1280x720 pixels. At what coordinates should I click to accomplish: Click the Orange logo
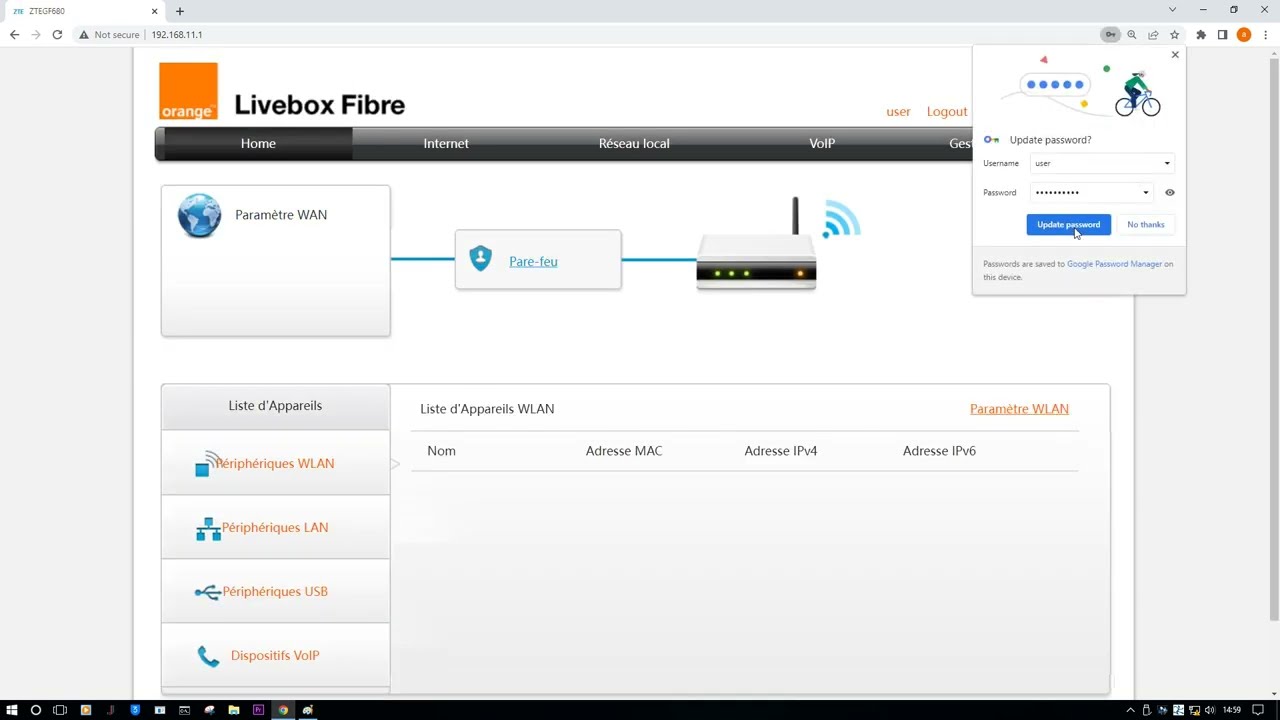(x=188, y=91)
